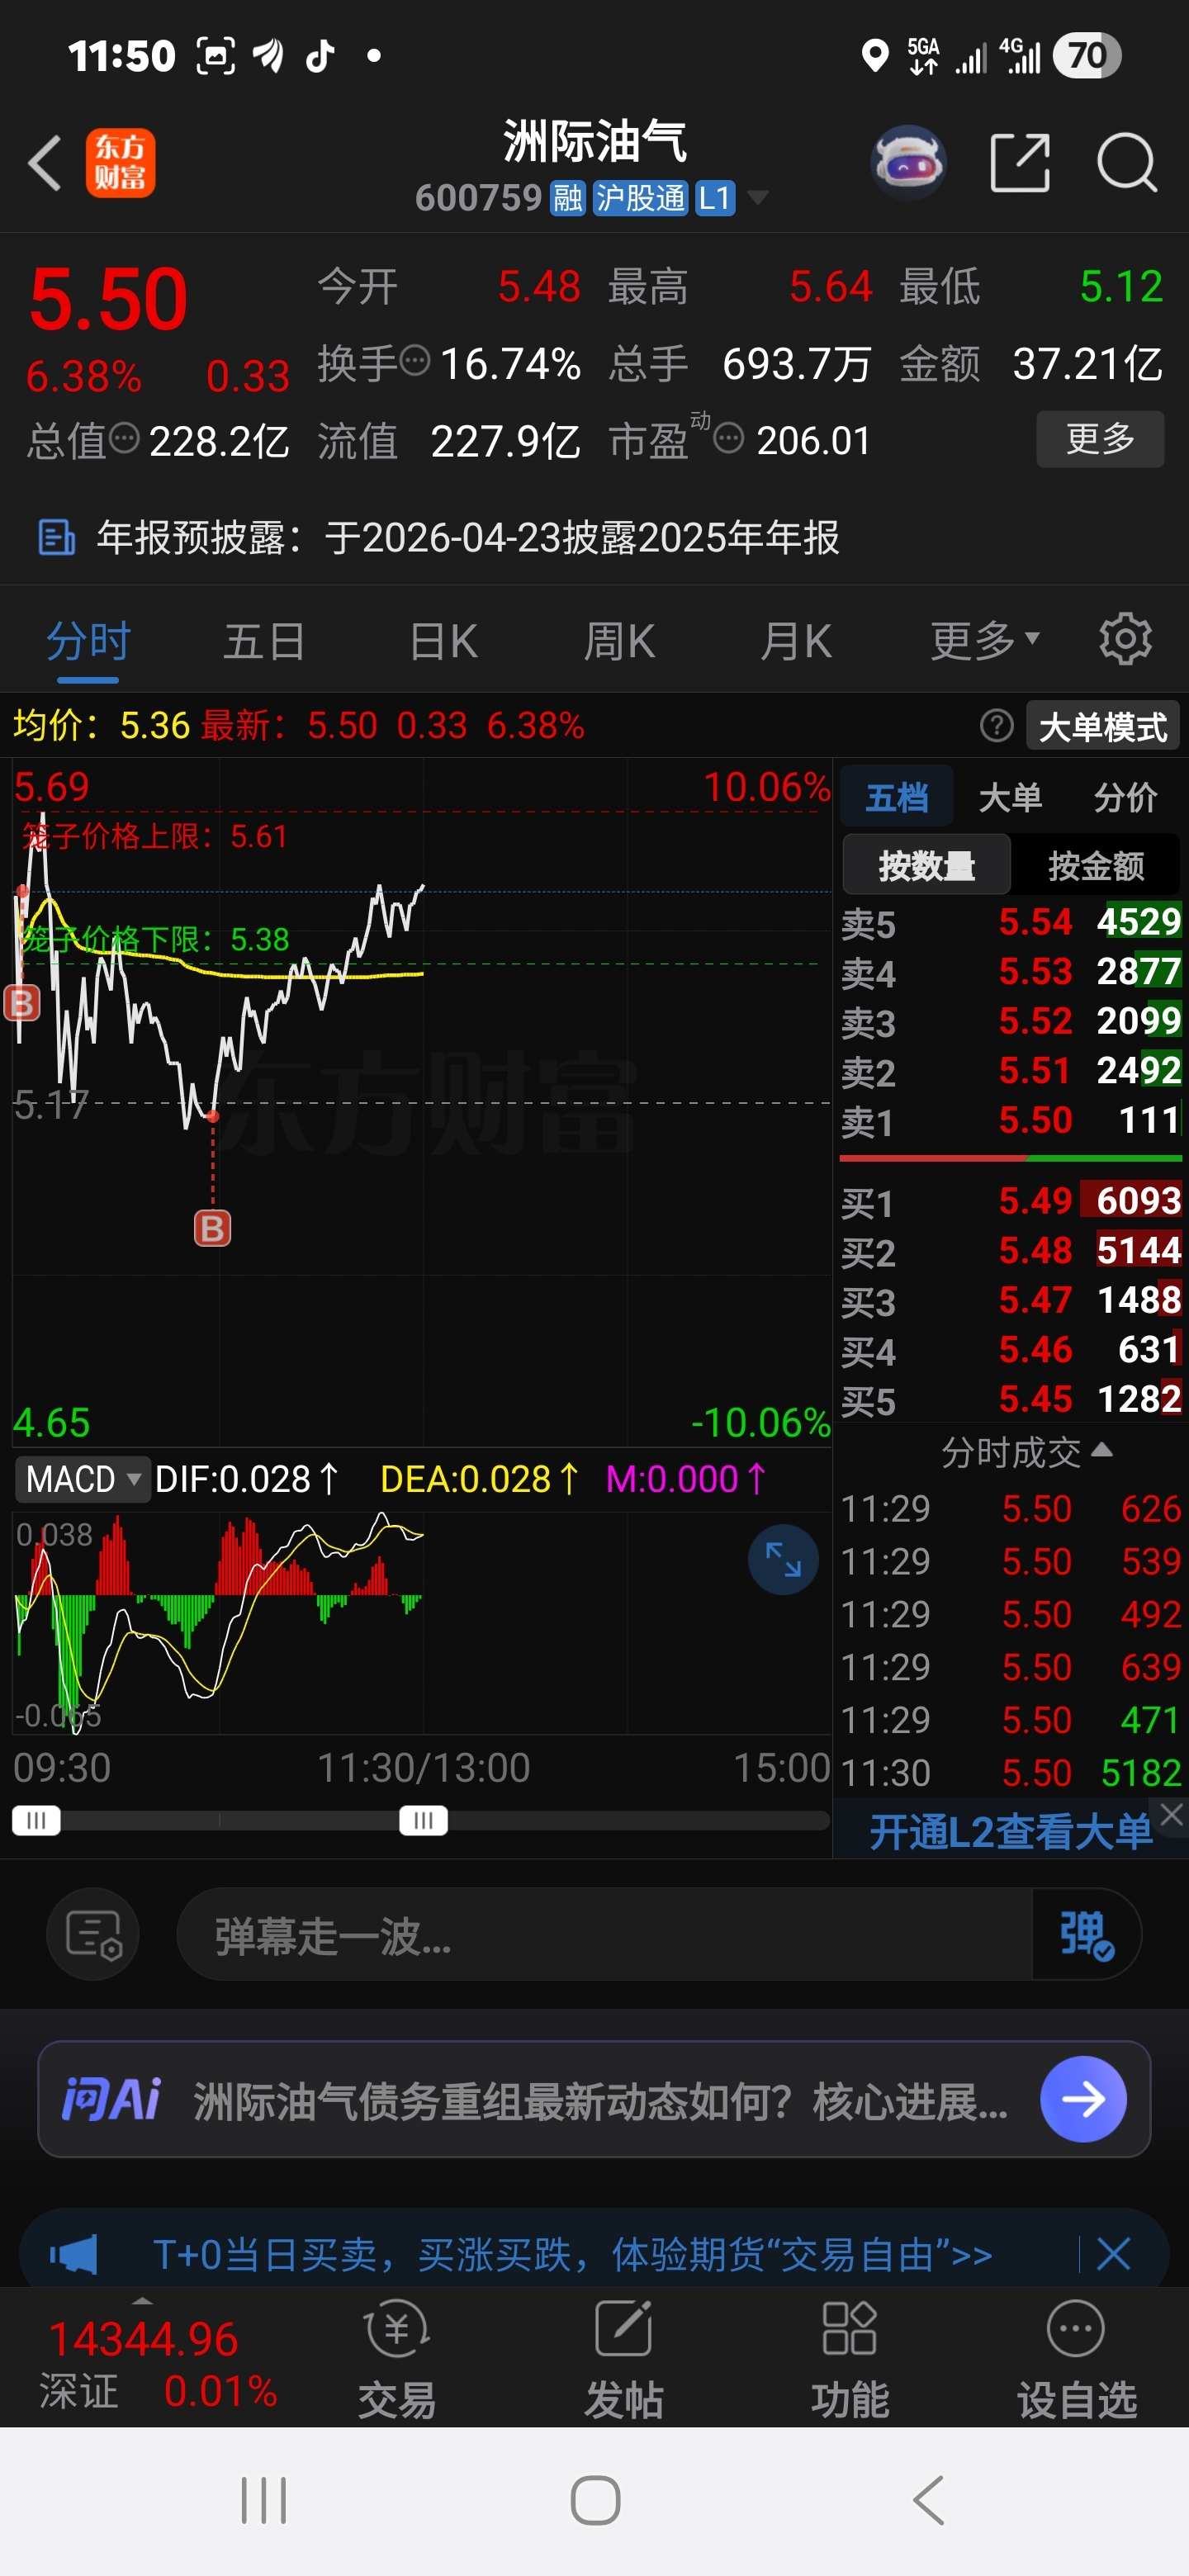Tap the megaphone announcement icon

[74, 2254]
